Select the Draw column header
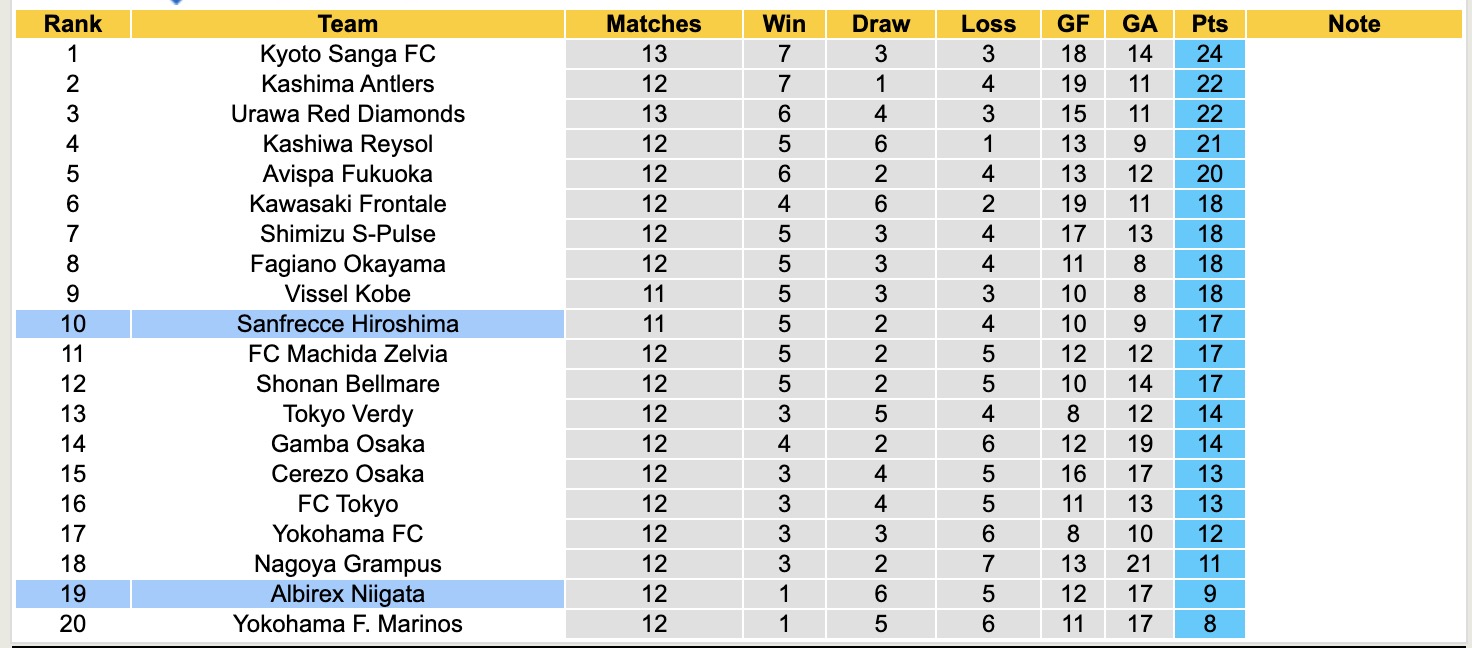The height and width of the screenshot is (648, 1472). (x=881, y=24)
